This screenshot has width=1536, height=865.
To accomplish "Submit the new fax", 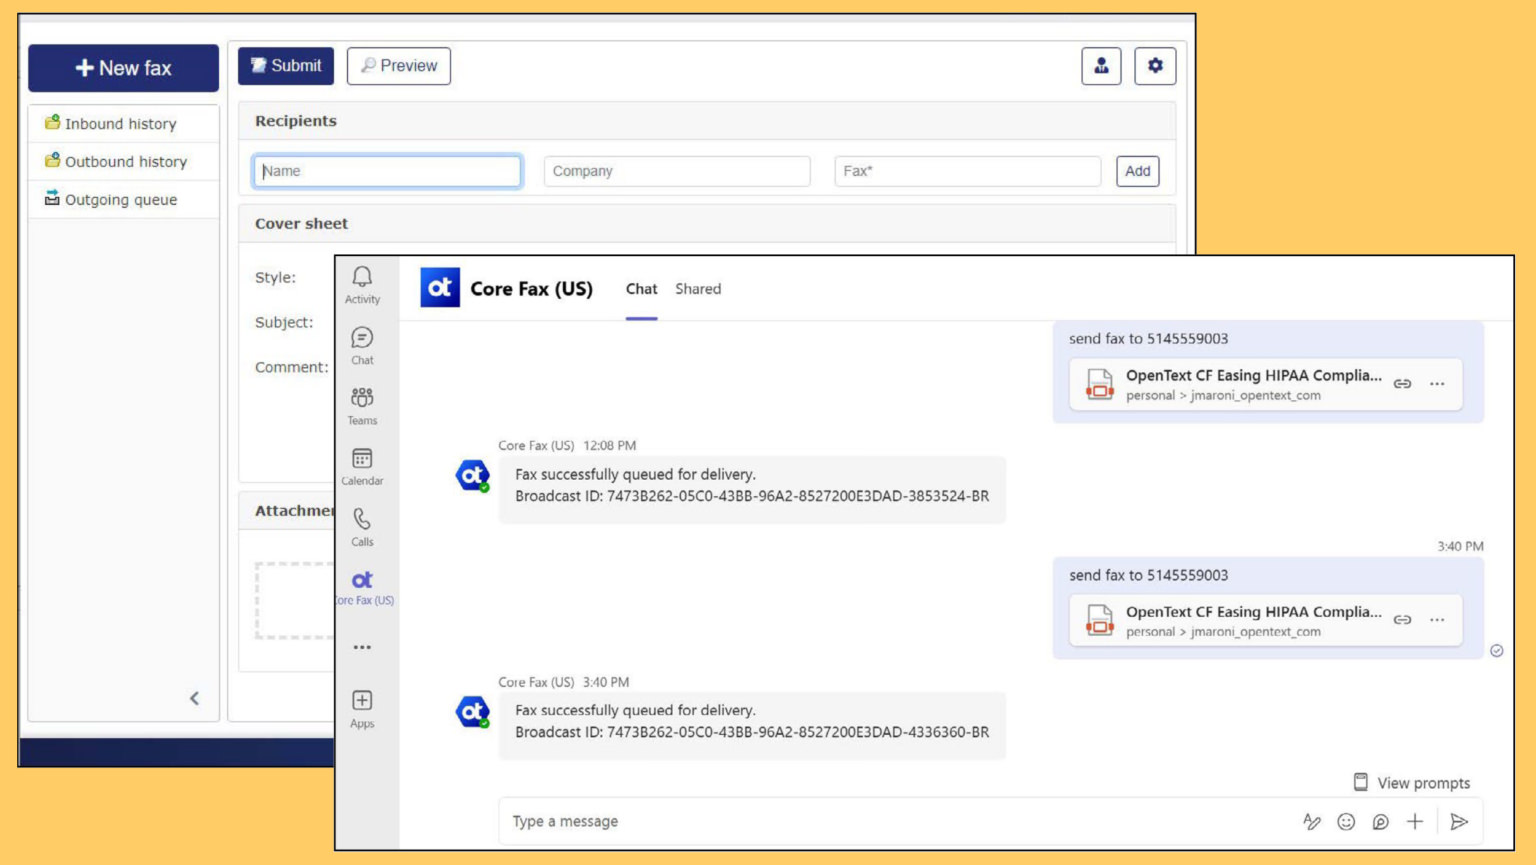I will click(x=285, y=65).
